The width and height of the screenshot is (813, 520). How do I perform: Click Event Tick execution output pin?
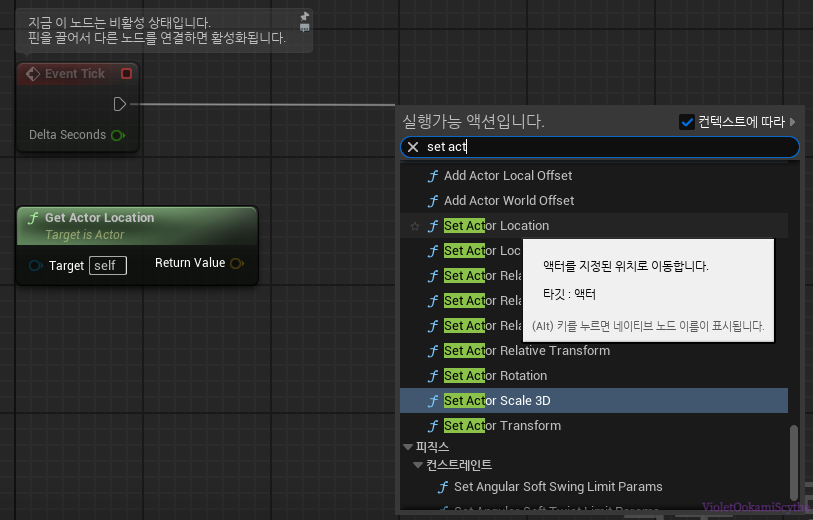120,104
